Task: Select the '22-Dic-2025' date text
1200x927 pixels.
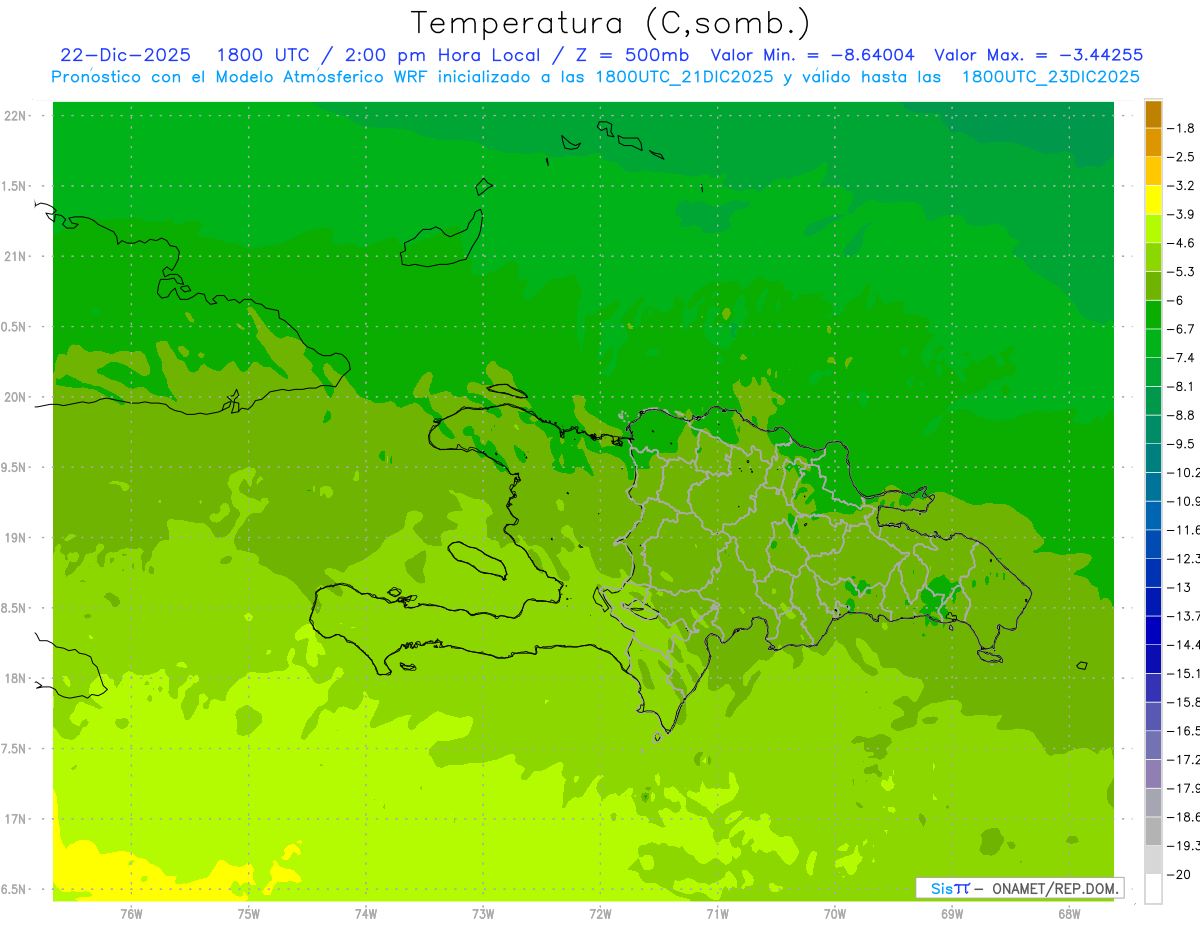Action: [x=125, y=55]
